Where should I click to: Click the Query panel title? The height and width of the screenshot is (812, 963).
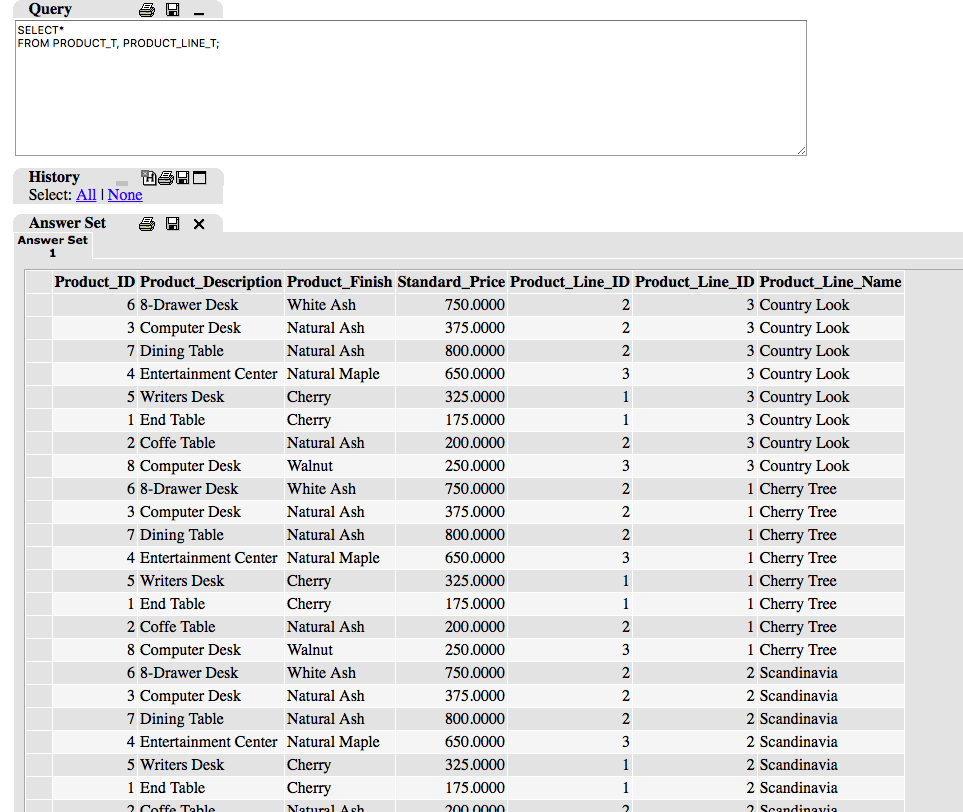[x=50, y=9]
